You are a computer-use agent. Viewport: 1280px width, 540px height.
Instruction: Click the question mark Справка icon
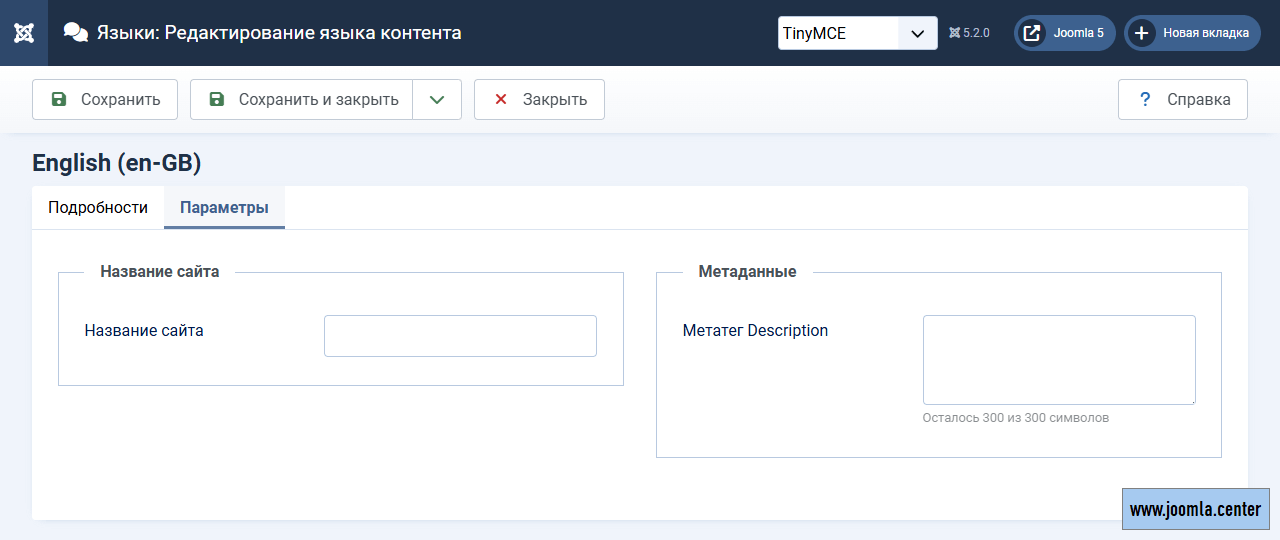point(1145,100)
